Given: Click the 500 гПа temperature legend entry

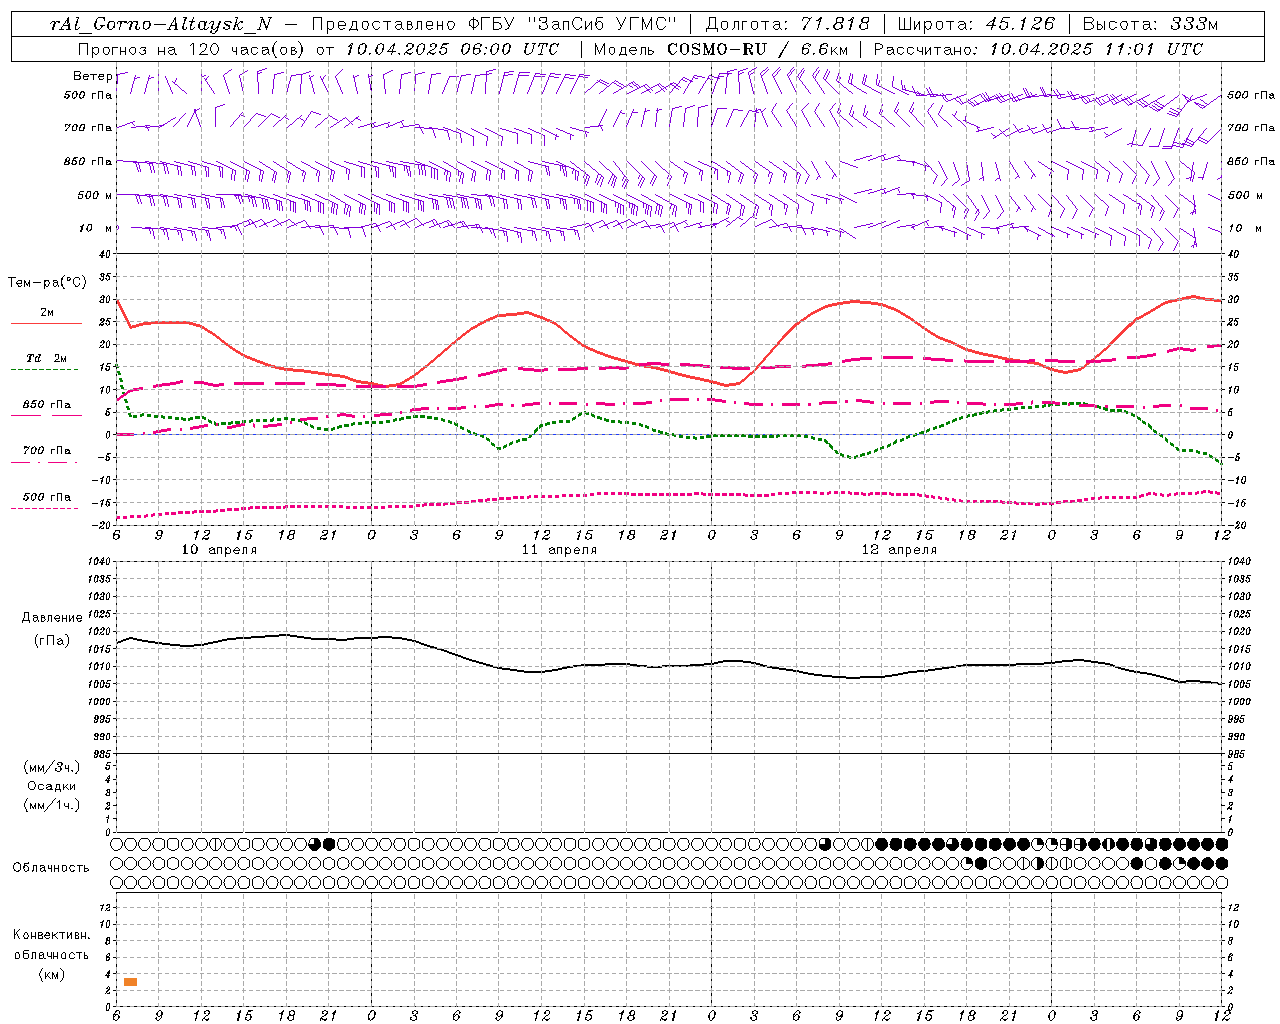Looking at the screenshot, I should pyautogui.click(x=47, y=497).
